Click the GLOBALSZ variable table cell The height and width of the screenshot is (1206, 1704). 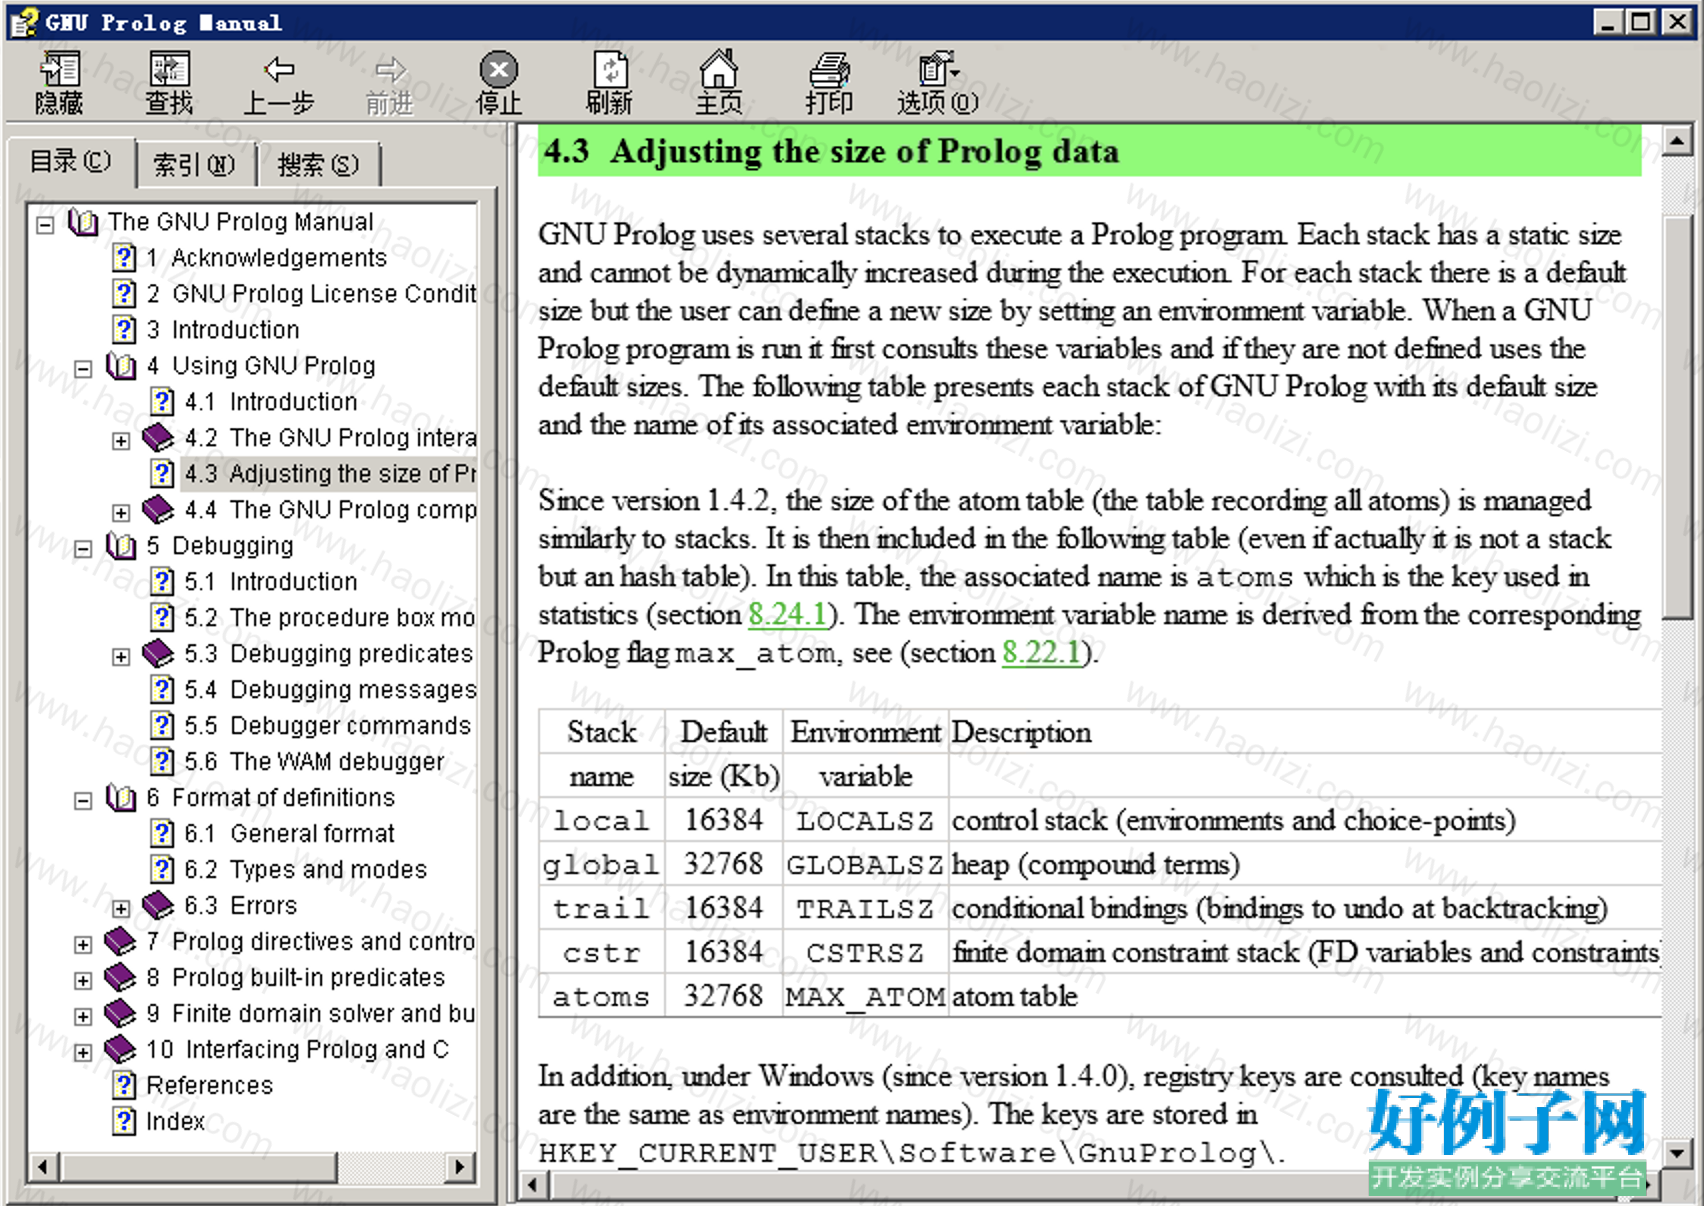[865, 864]
